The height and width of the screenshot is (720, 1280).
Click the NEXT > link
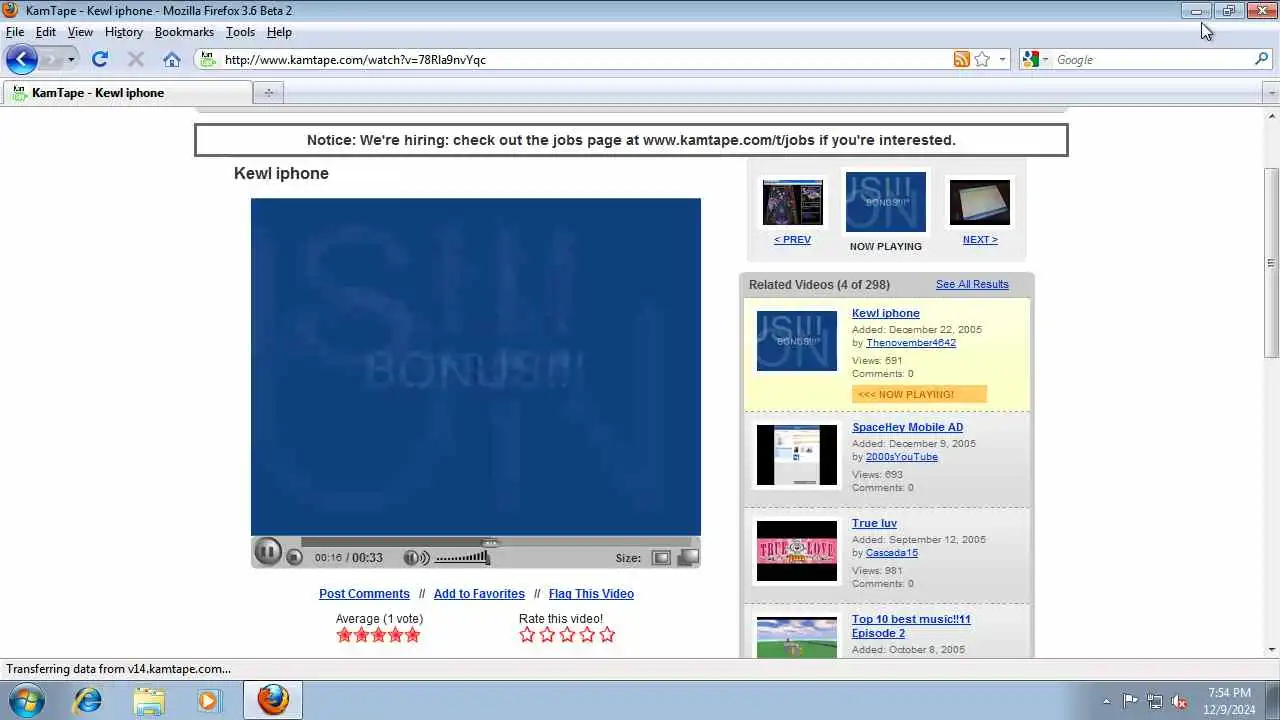tap(980, 240)
